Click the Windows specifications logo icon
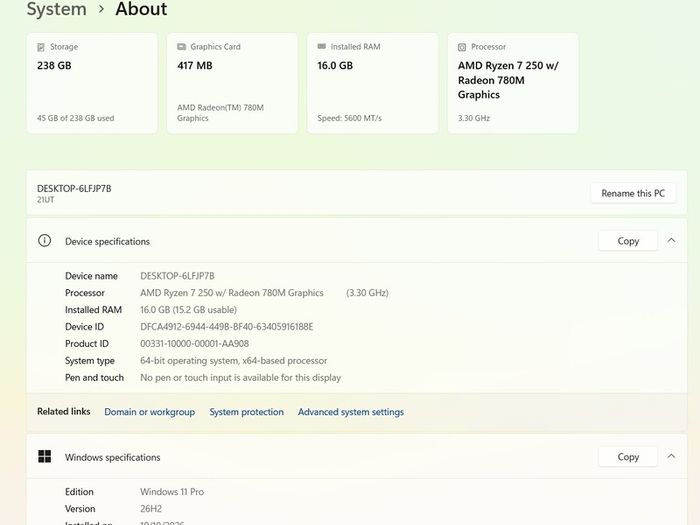This screenshot has height=525, width=700. 45,456
